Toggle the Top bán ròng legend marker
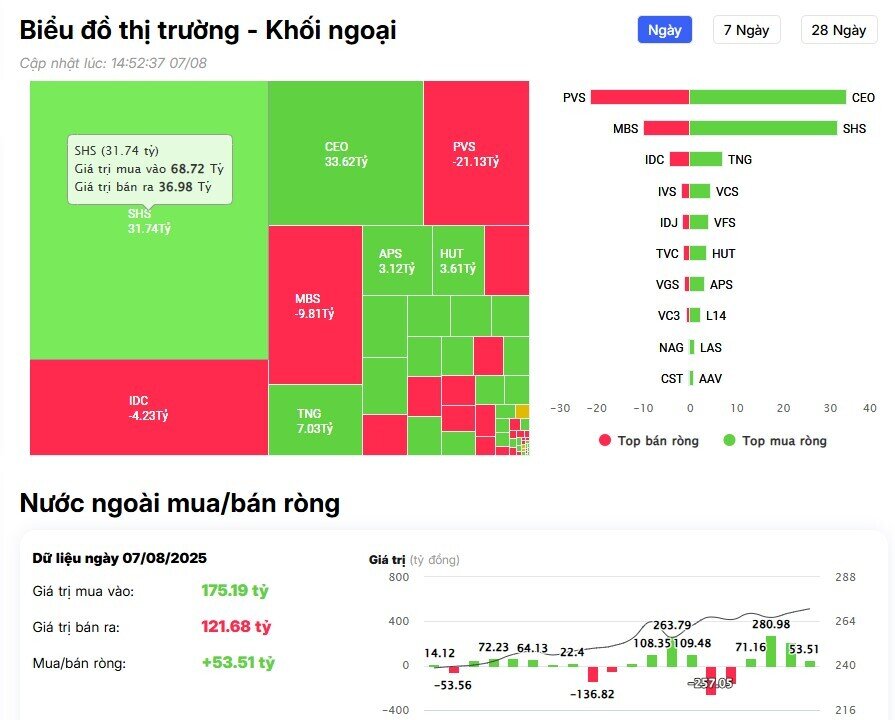Screen dimensions: 895x720 click(x=604, y=441)
